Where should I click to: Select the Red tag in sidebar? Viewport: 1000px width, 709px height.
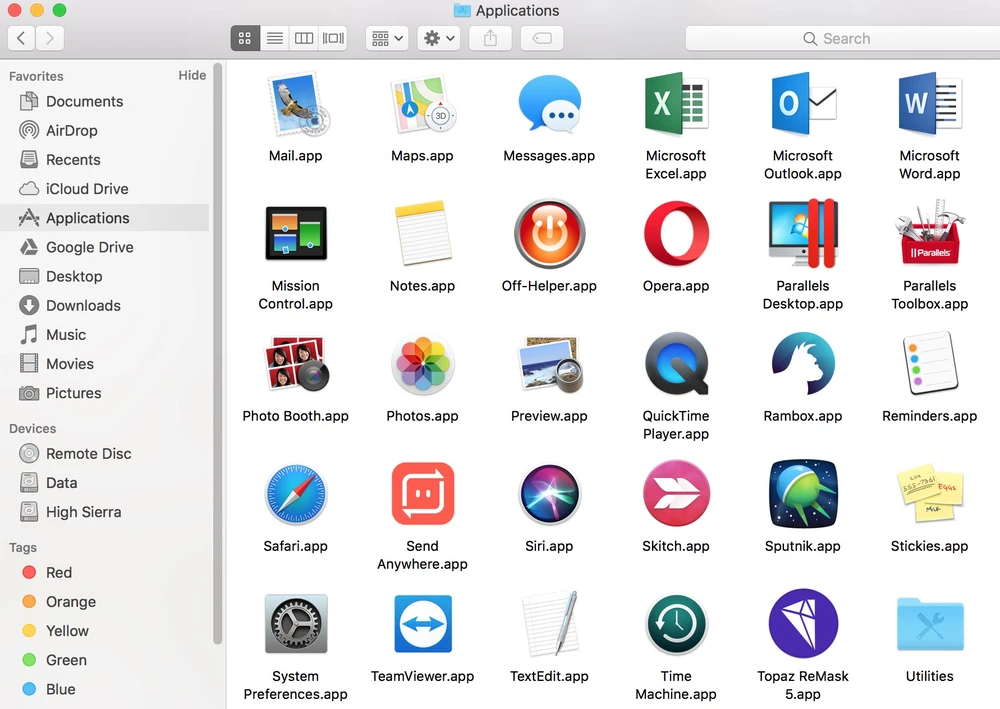[59, 573]
